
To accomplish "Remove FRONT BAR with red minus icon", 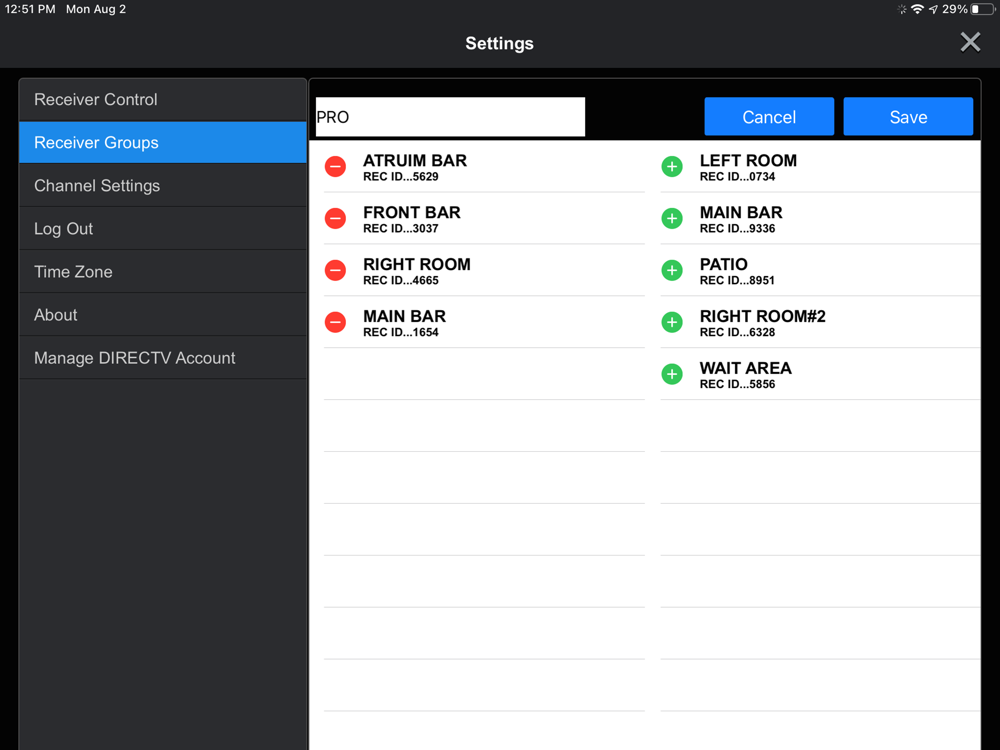I will click(x=335, y=219).
